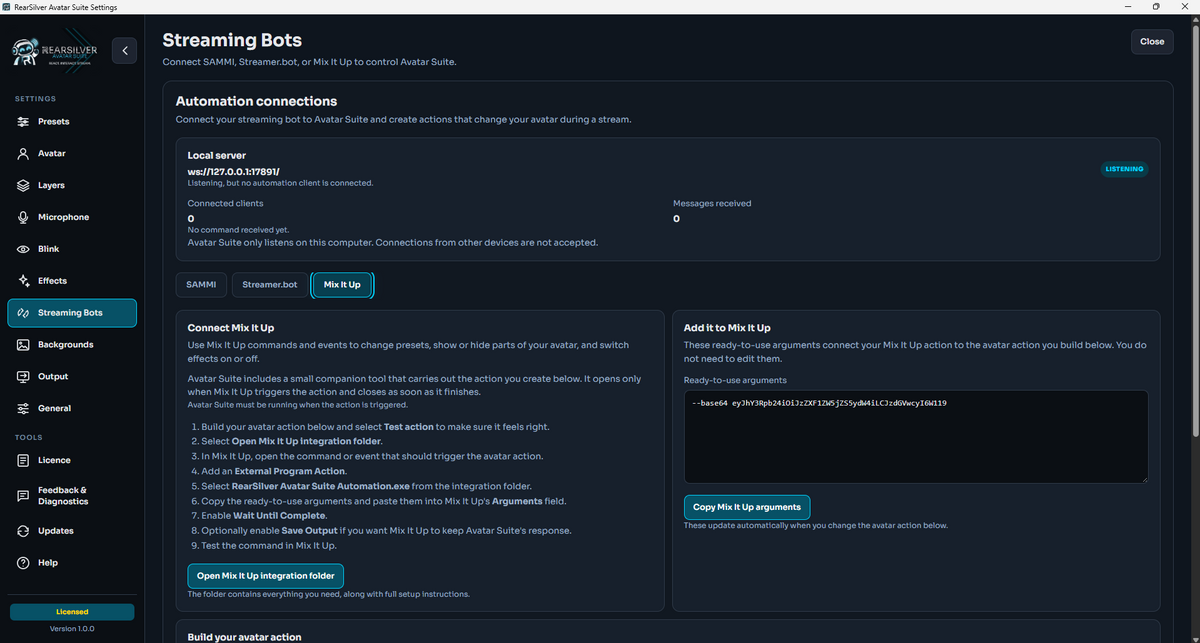Click step 9 Test the command in Mix It Up
This screenshot has height=643, width=1200.
tap(264, 545)
